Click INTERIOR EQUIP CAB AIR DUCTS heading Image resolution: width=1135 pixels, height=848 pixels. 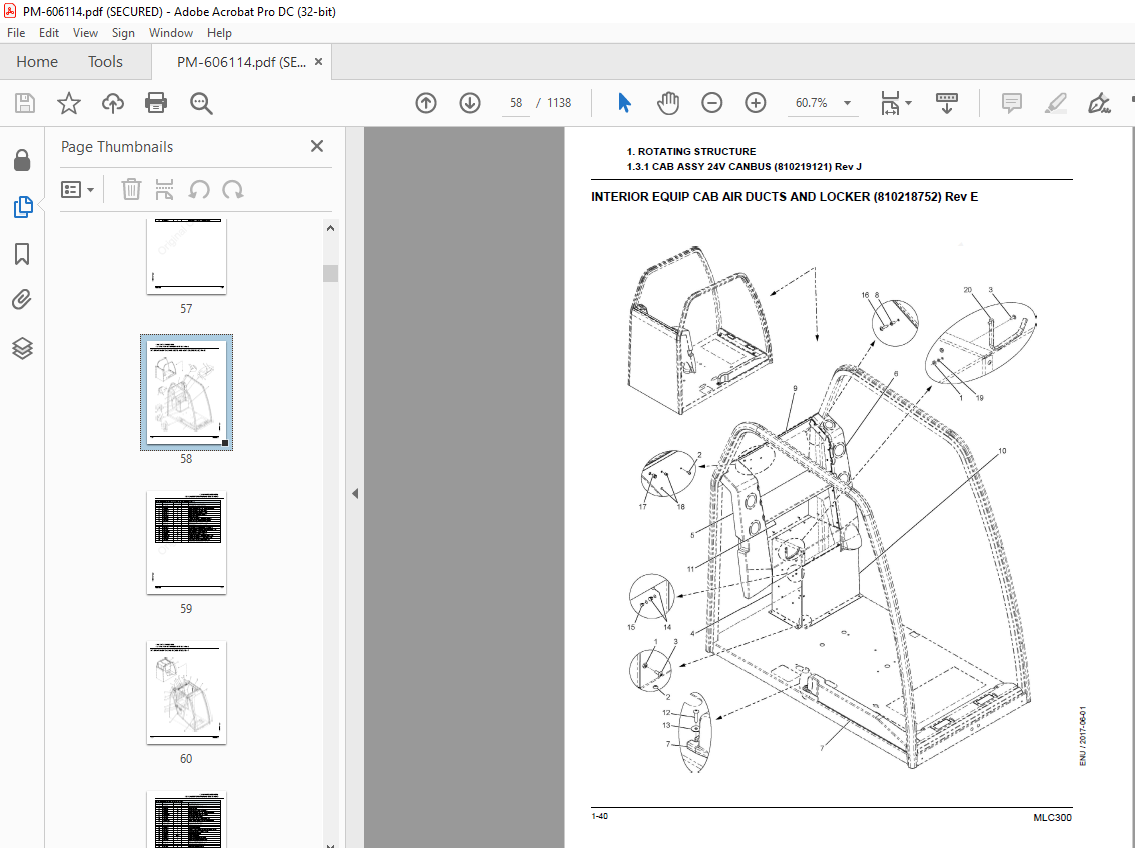coord(785,197)
